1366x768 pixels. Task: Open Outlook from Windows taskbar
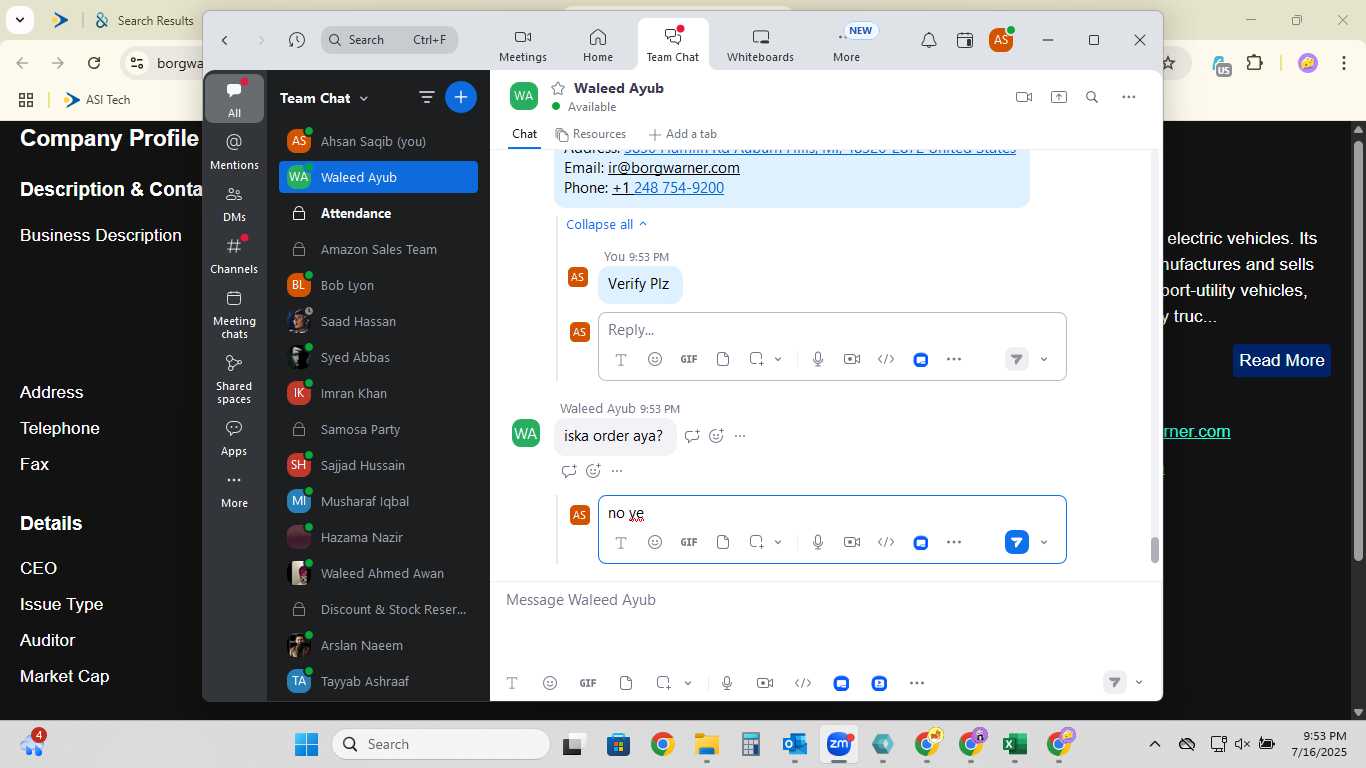click(x=794, y=744)
